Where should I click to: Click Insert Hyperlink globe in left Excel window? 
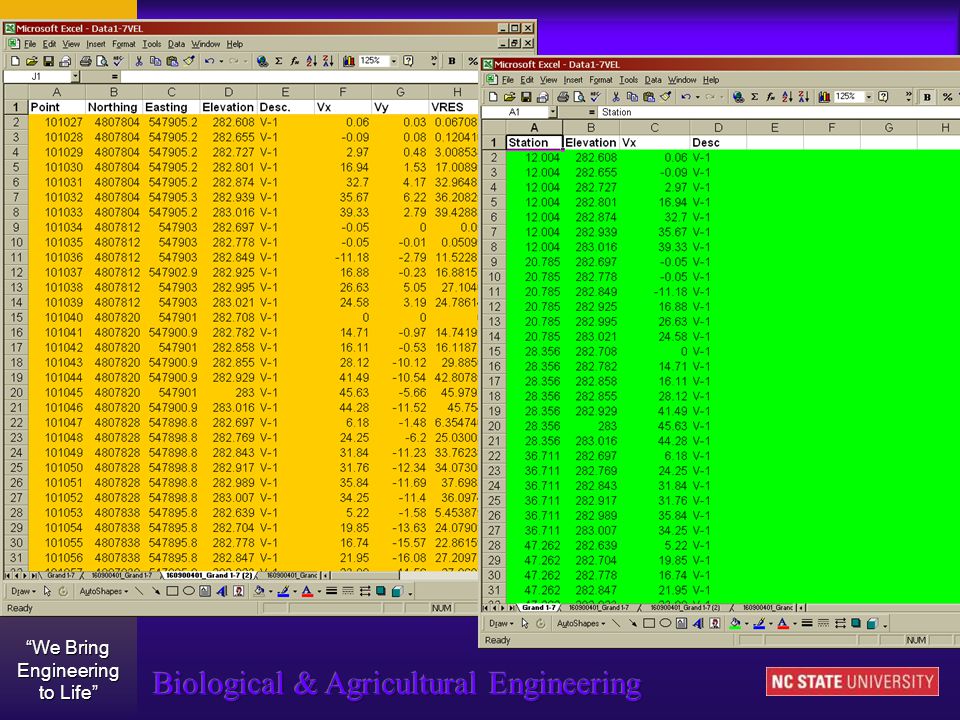pyautogui.click(x=262, y=61)
